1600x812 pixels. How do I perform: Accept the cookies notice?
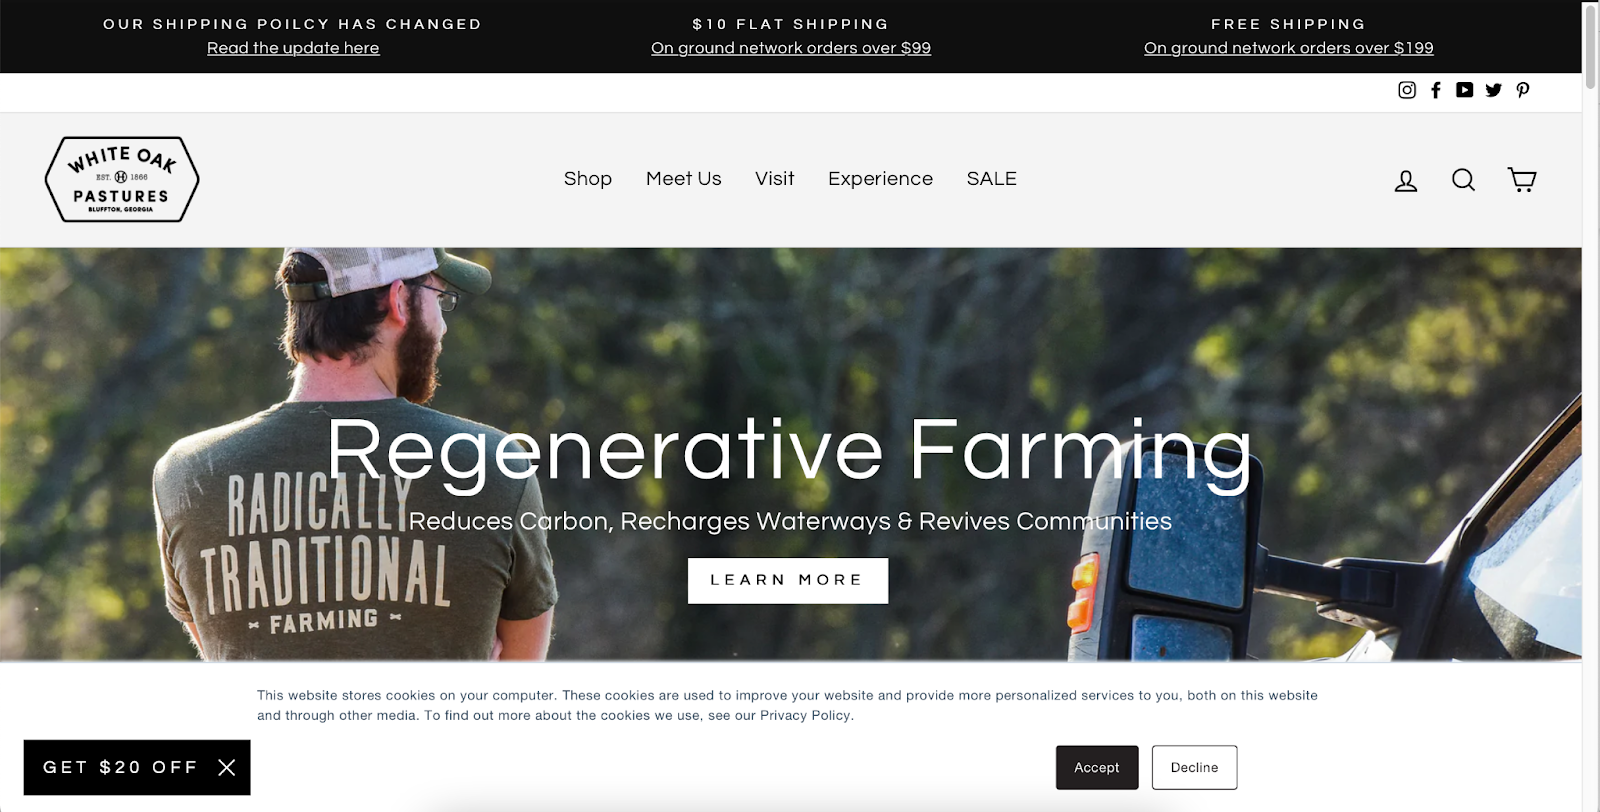[1097, 767]
